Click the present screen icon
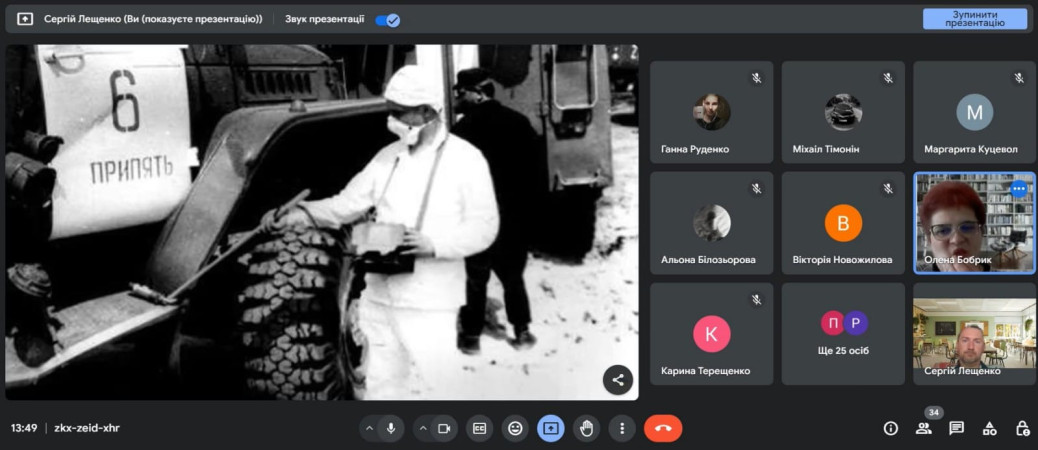 click(550, 428)
